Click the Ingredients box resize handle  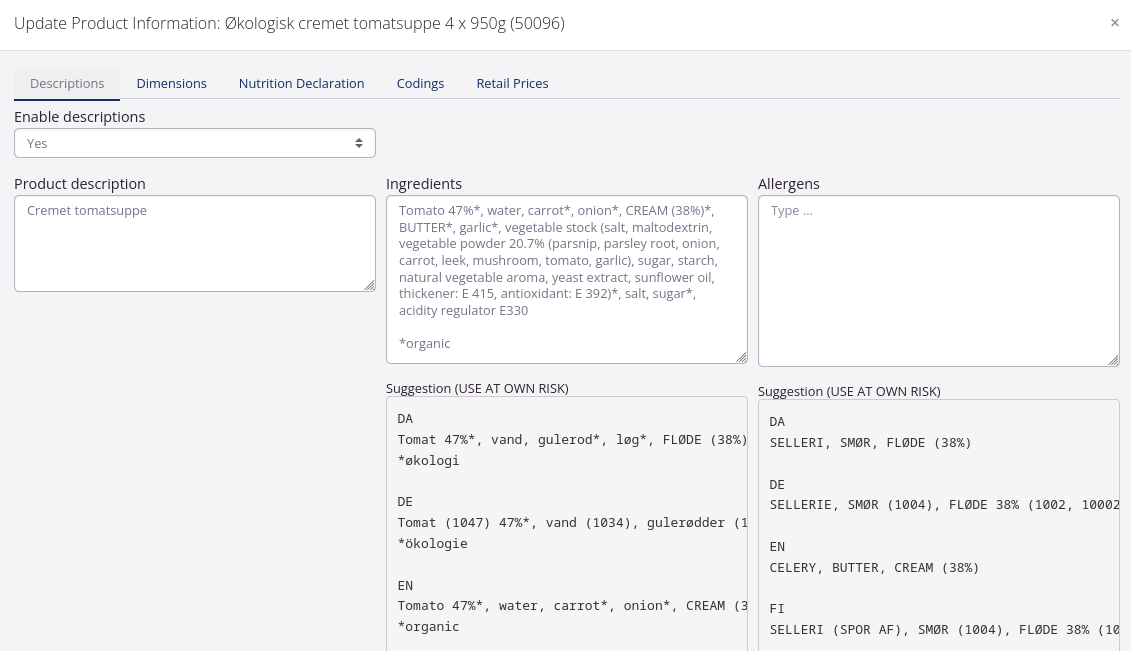point(741,357)
